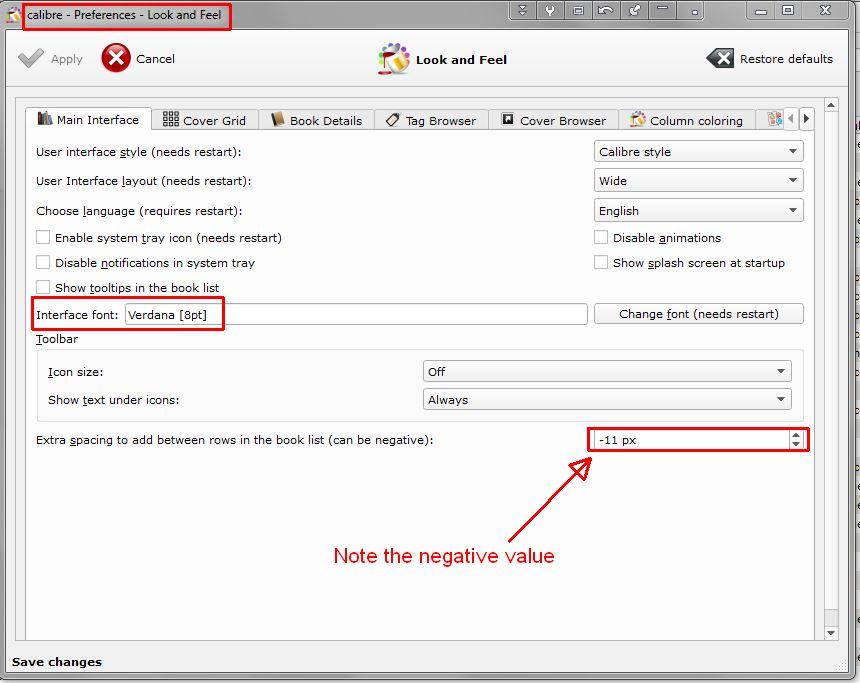The height and width of the screenshot is (683, 860).
Task: Click Change font (needs restart) button
Action: (698, 313)
